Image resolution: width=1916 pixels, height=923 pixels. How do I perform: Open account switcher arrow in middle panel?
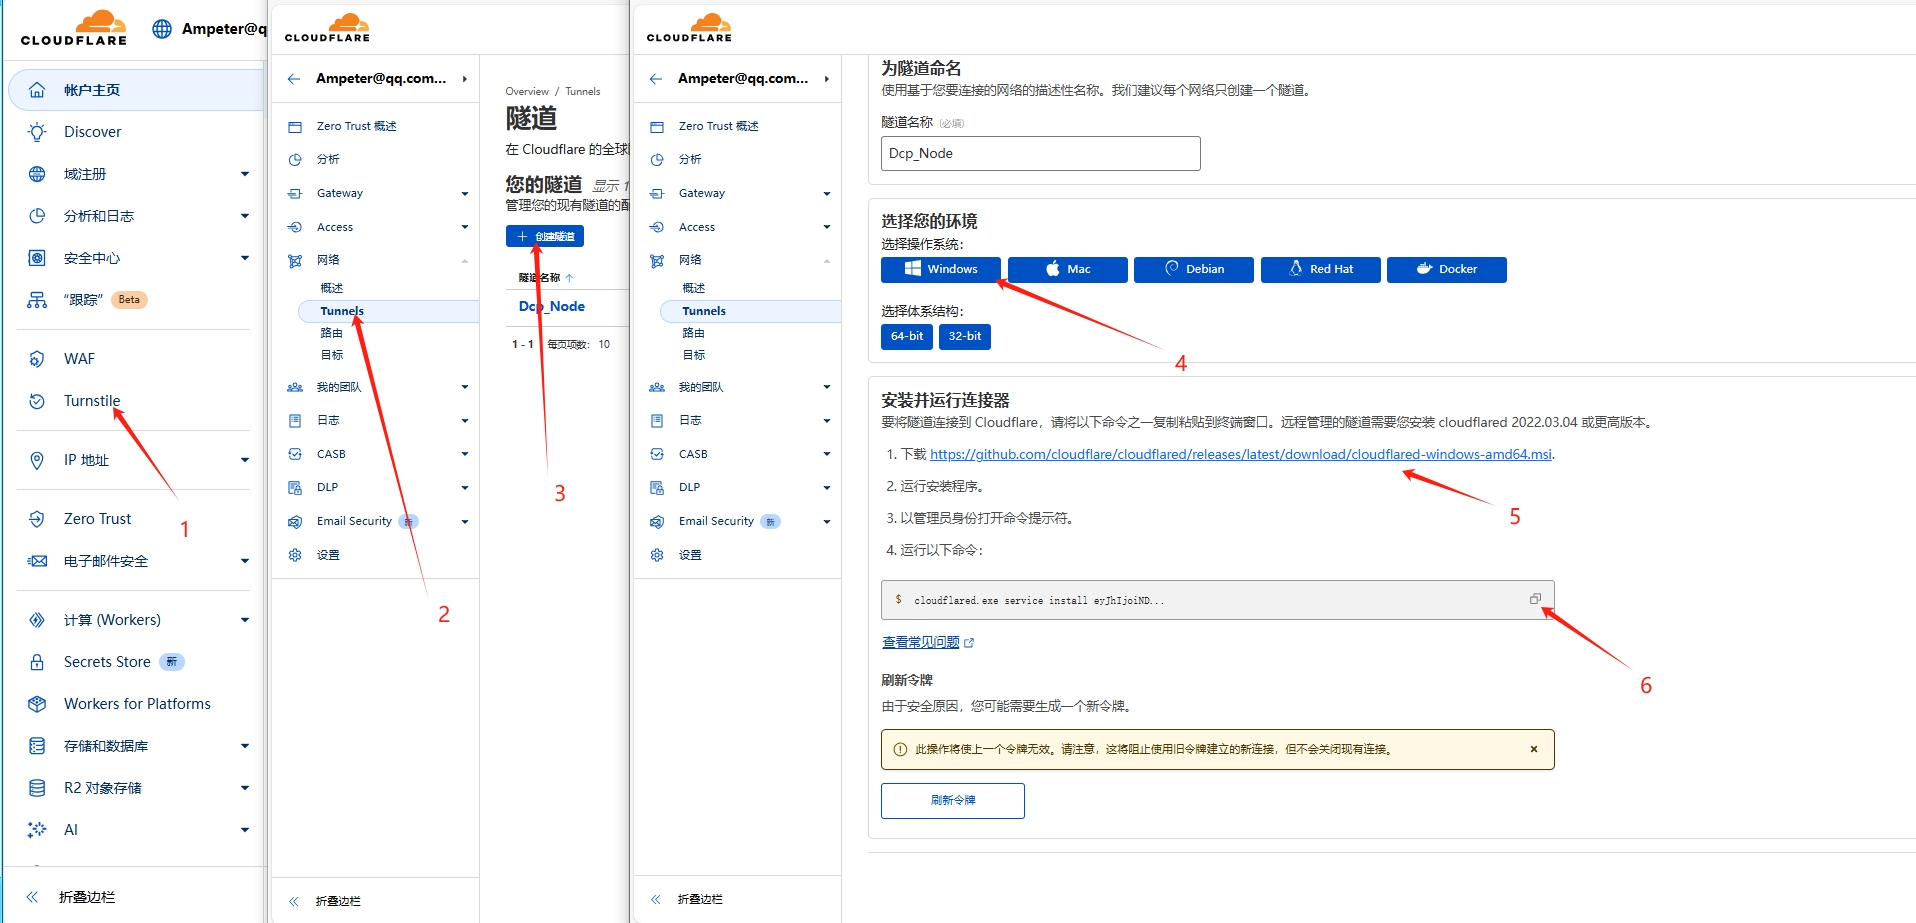click(x=465, y=79)
